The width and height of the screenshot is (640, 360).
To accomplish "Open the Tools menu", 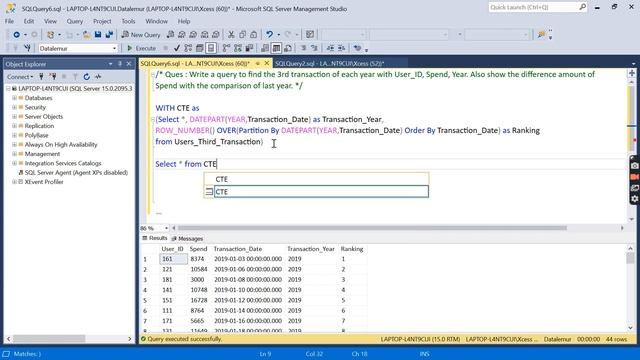I will 128,21.
